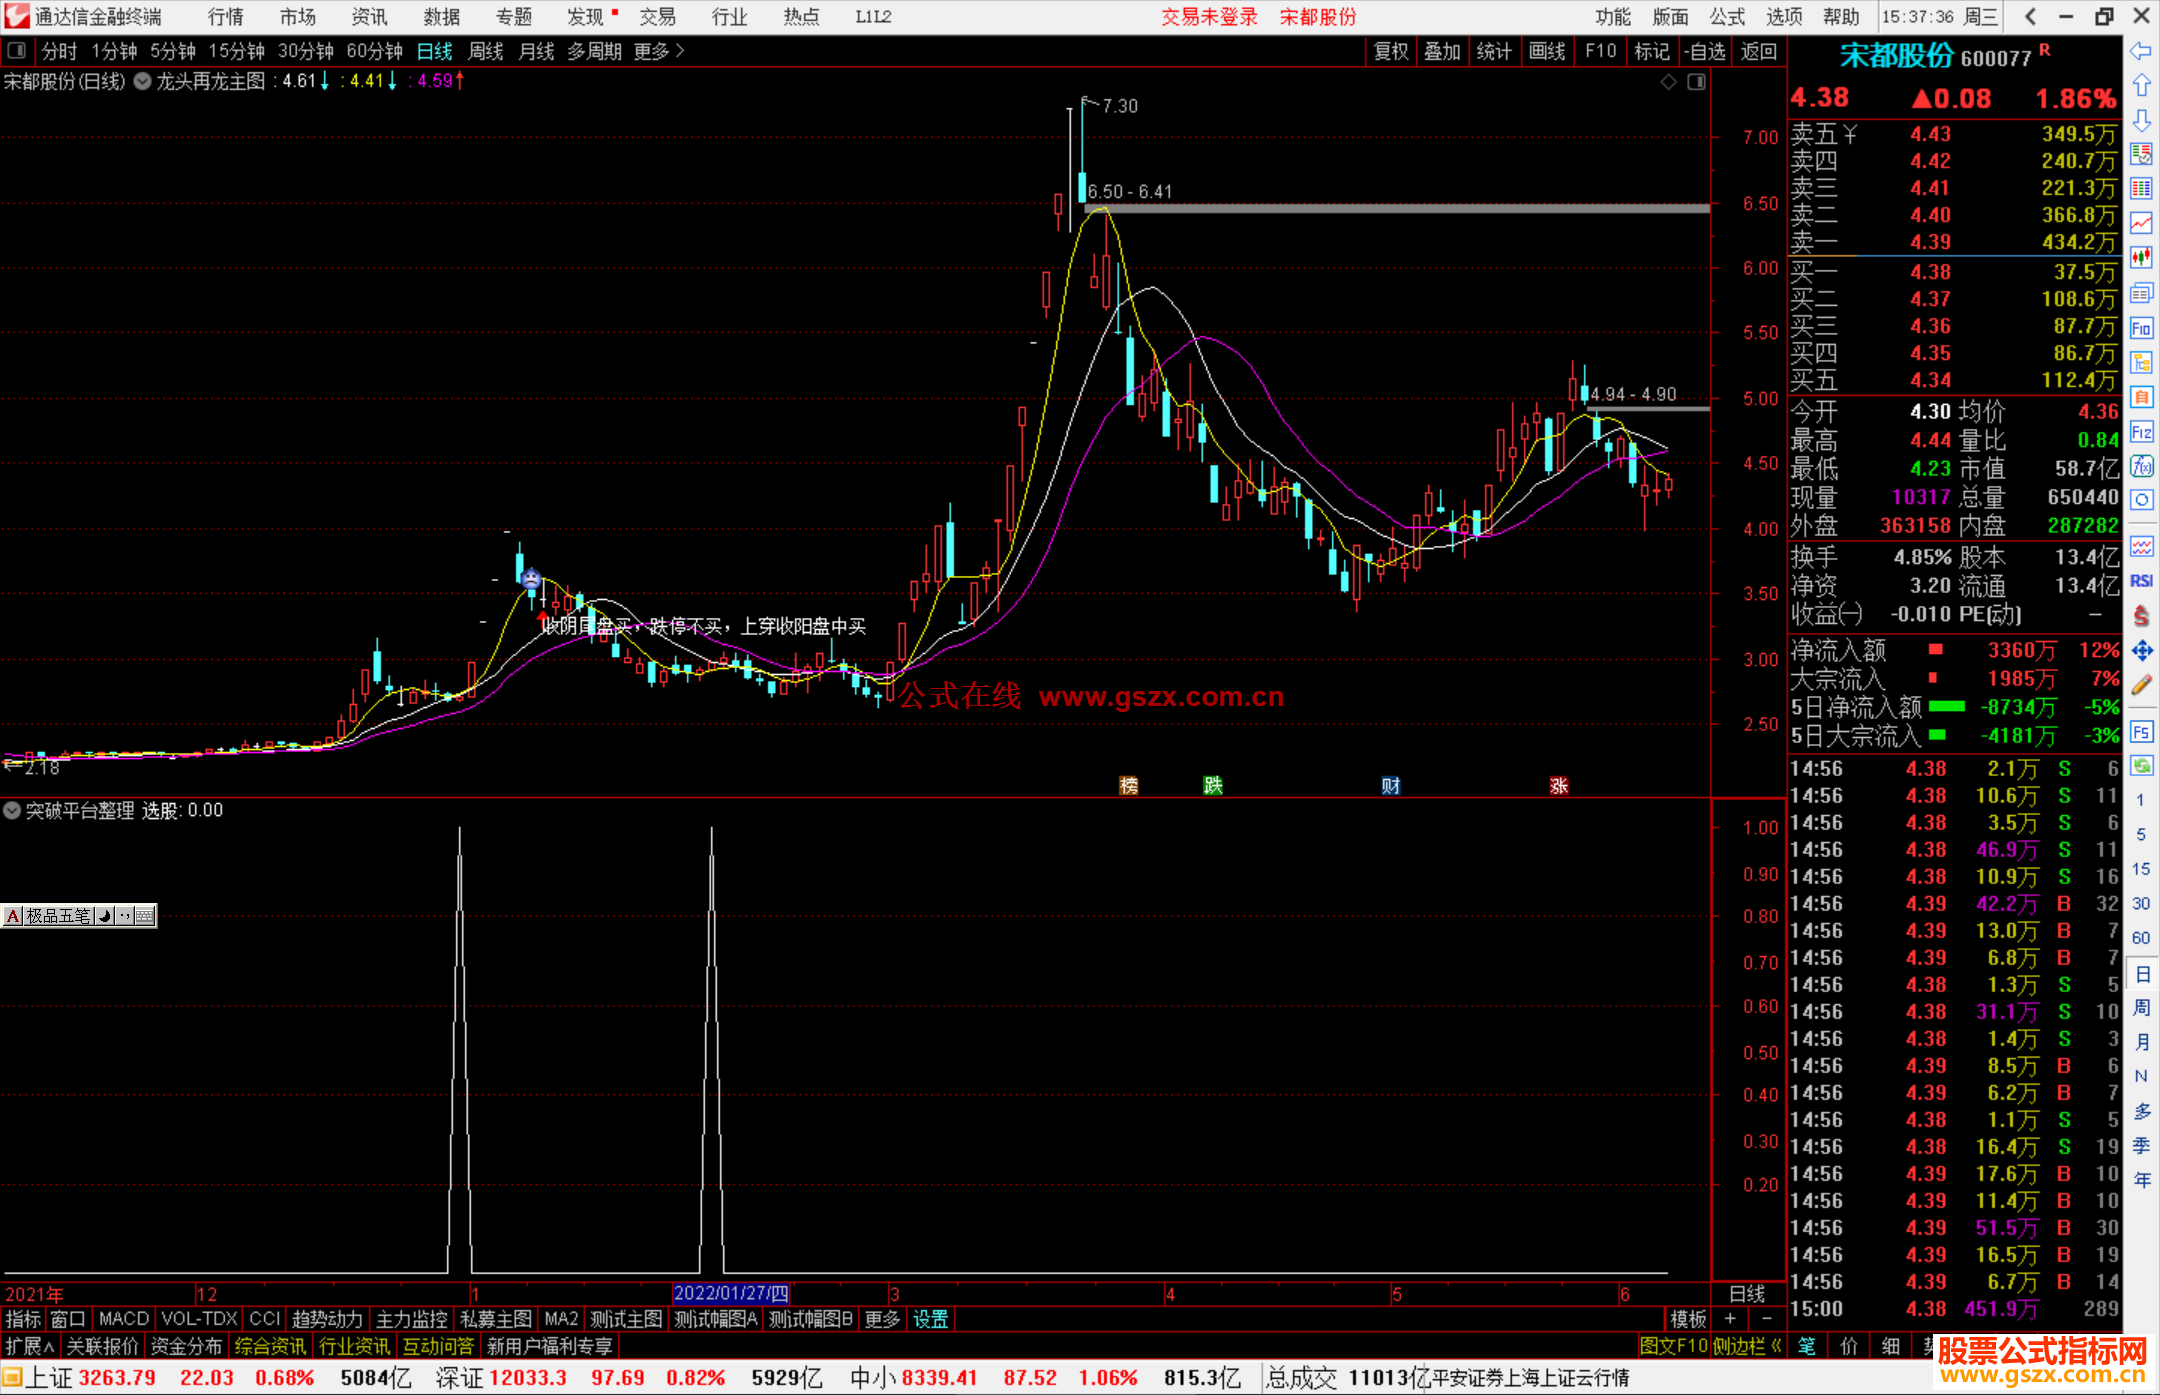Click the F12 icon in right sidebar

tap(2141, 432)
